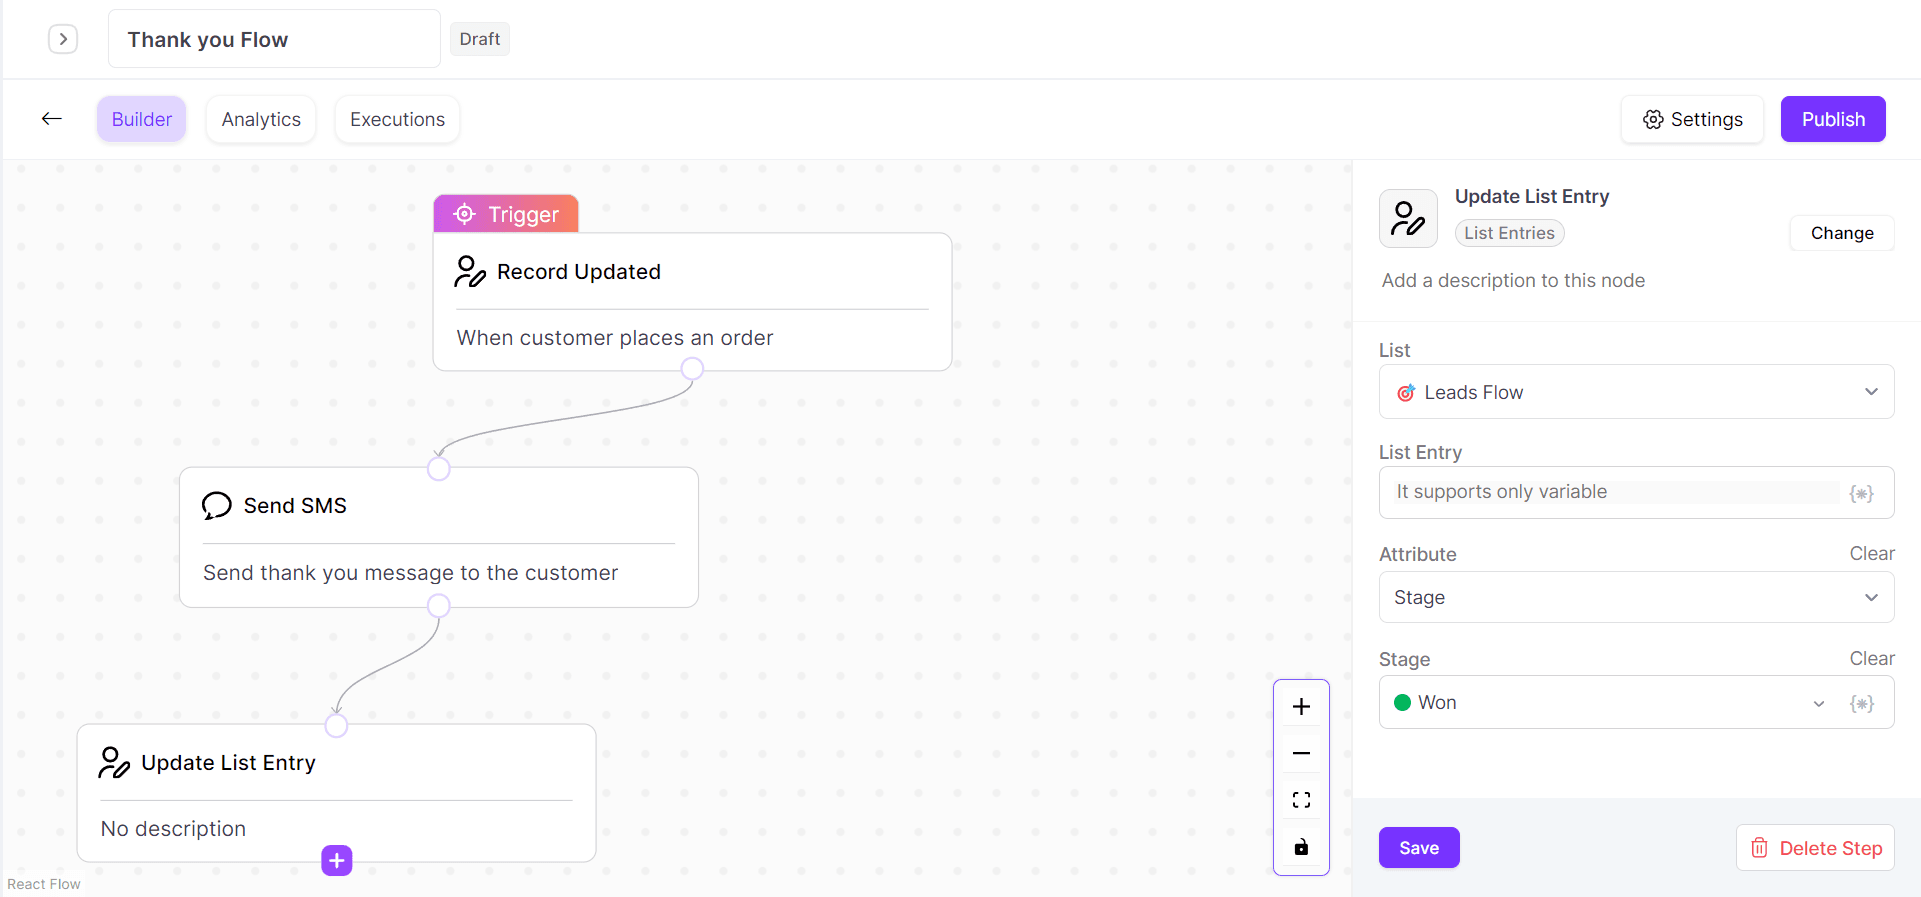Screen dimensions: 1921x897
Task: Select the Send SMS node
Action: tap(438, 537)
